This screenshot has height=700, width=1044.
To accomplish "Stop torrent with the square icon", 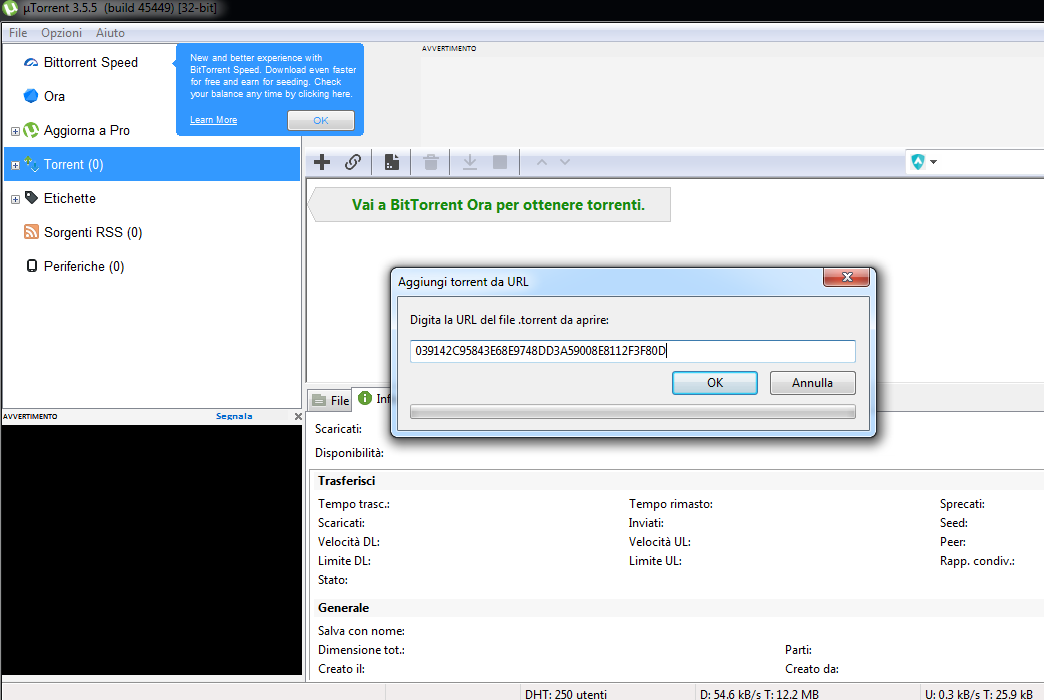I will 500,162.
